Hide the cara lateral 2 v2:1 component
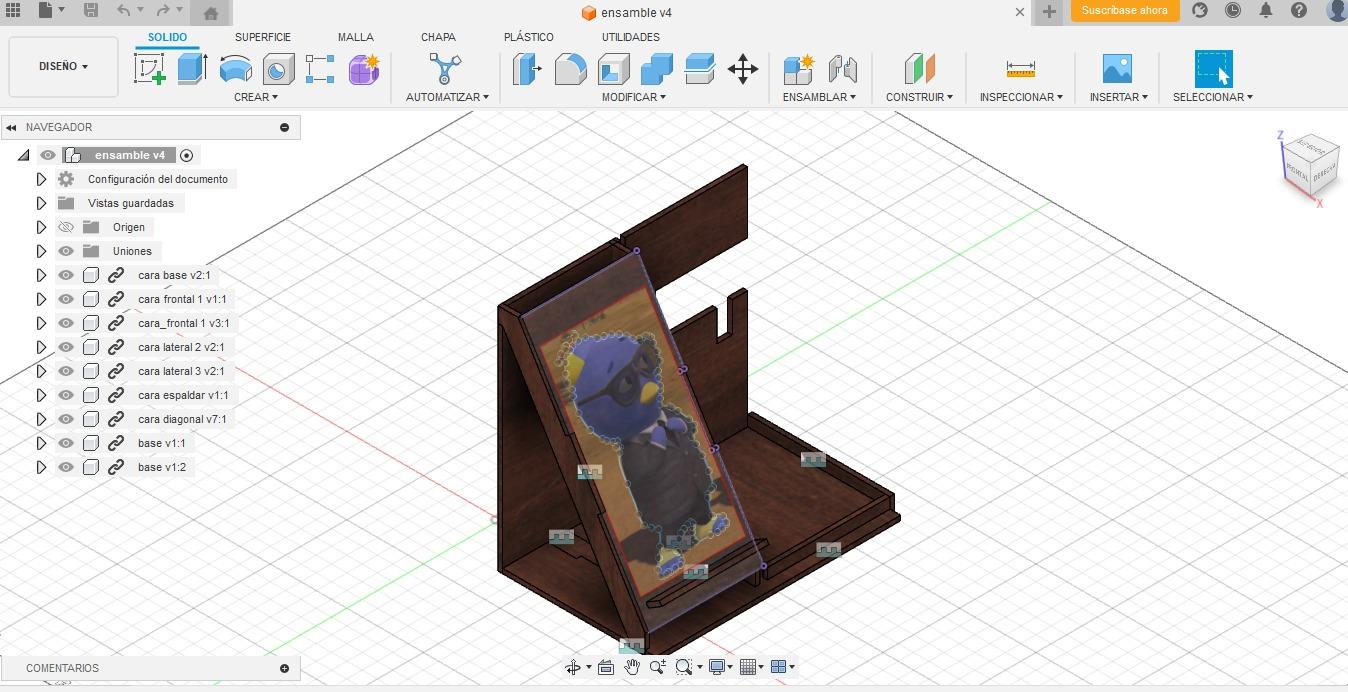The height and width of the screenshot is (692, 1348). (66, 347)
